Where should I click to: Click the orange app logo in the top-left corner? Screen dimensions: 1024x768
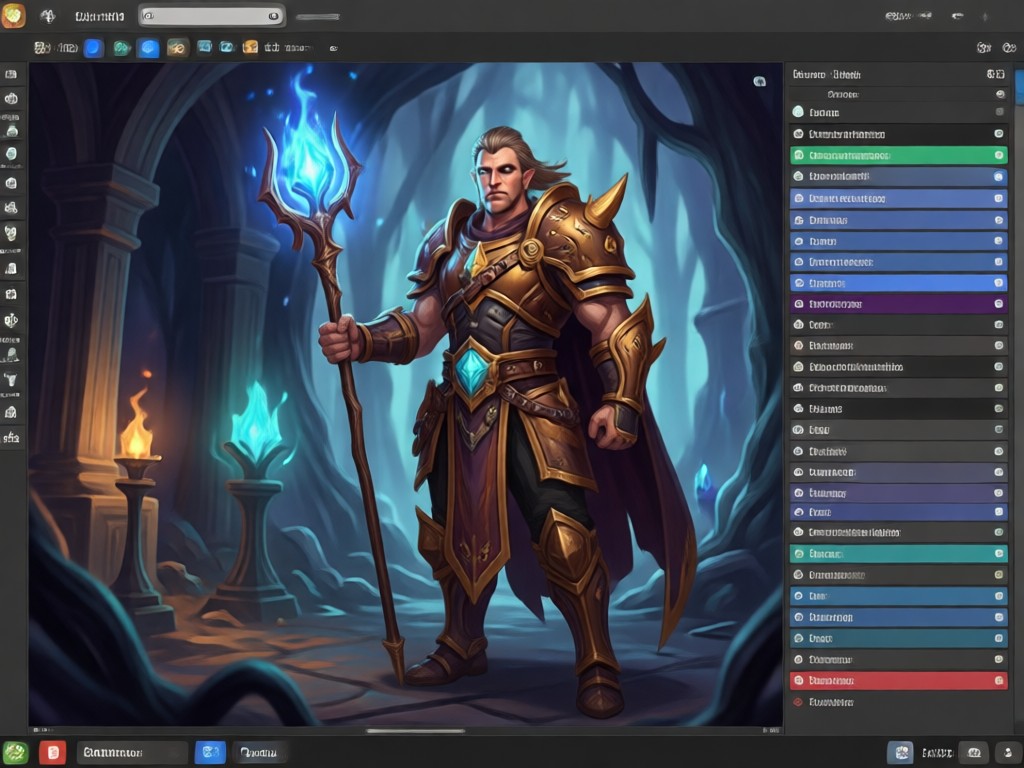(13, 16)
